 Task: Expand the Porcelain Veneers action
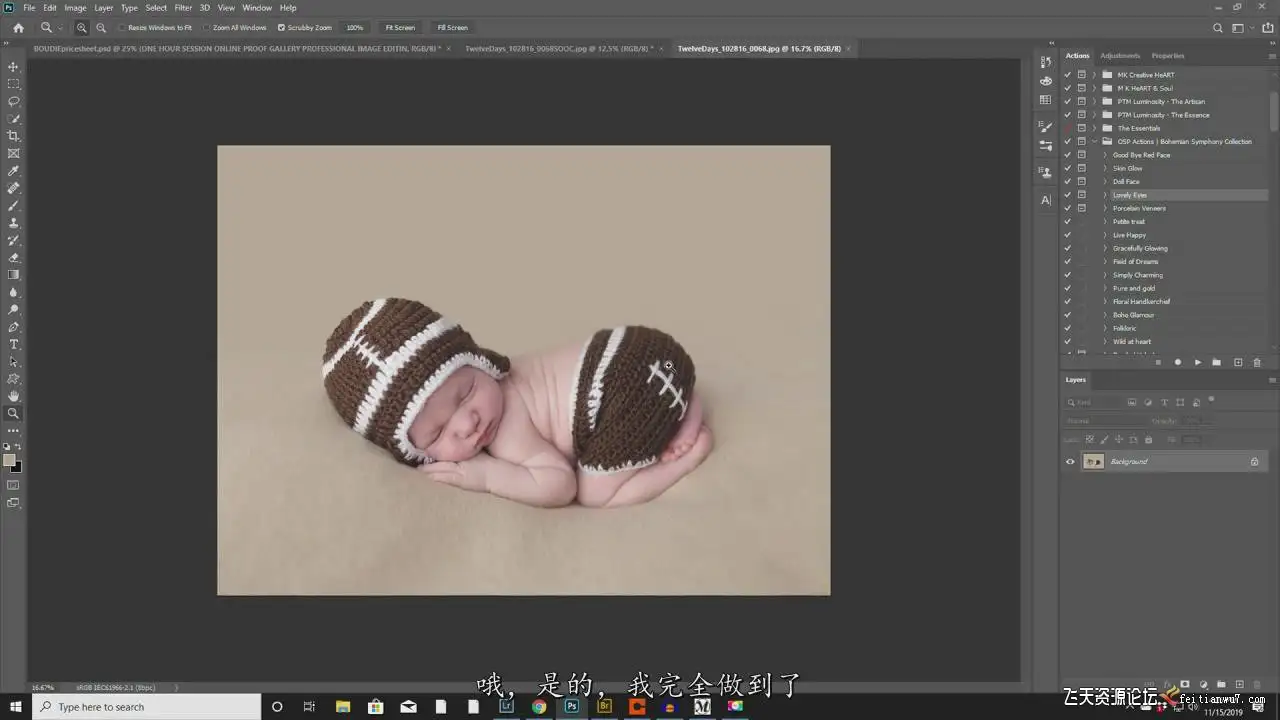[x=1105, y=208]
